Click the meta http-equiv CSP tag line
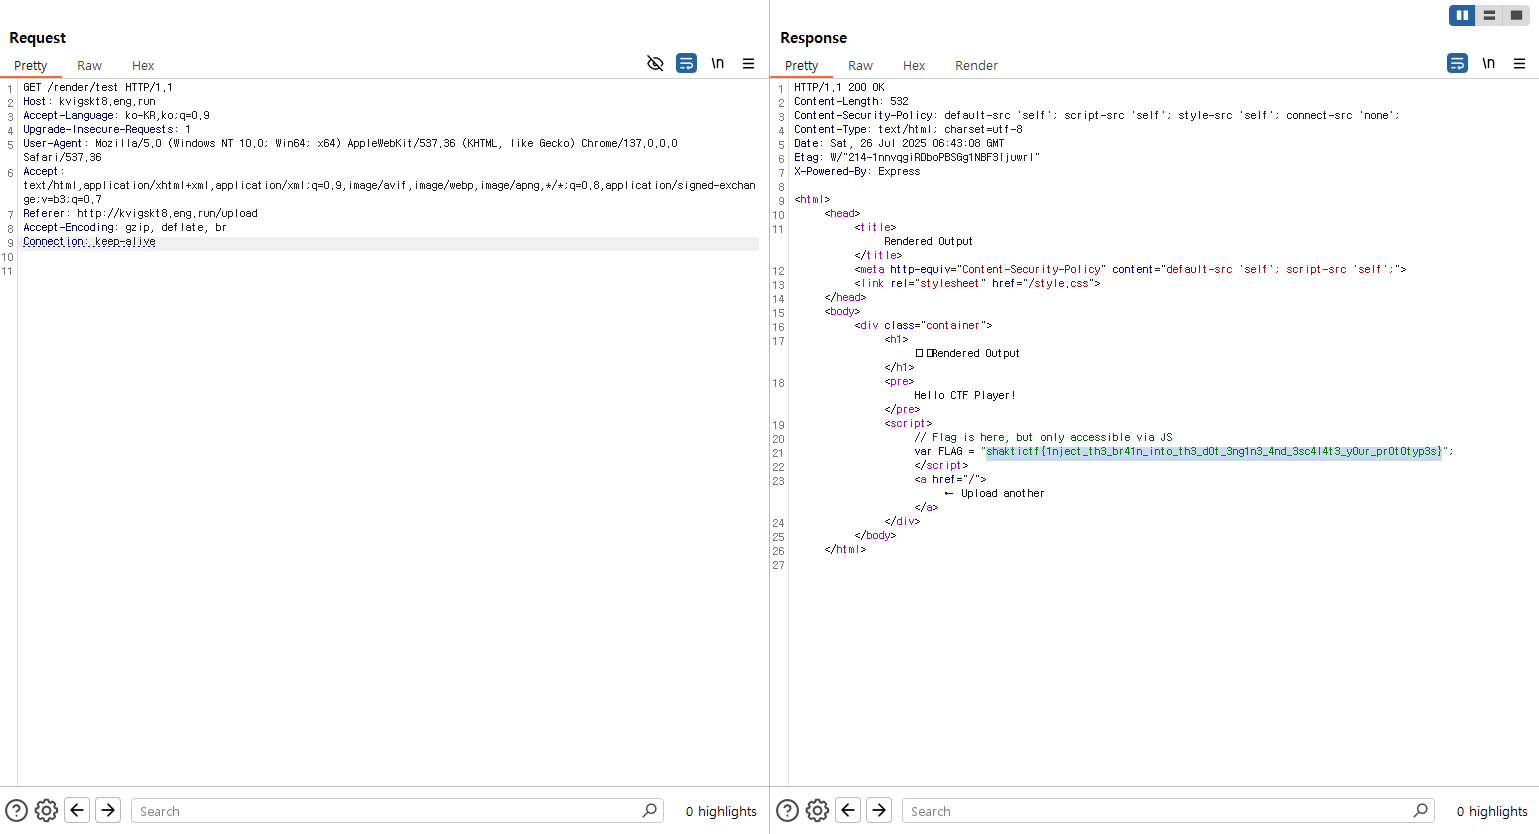 tap(1130, 269)
